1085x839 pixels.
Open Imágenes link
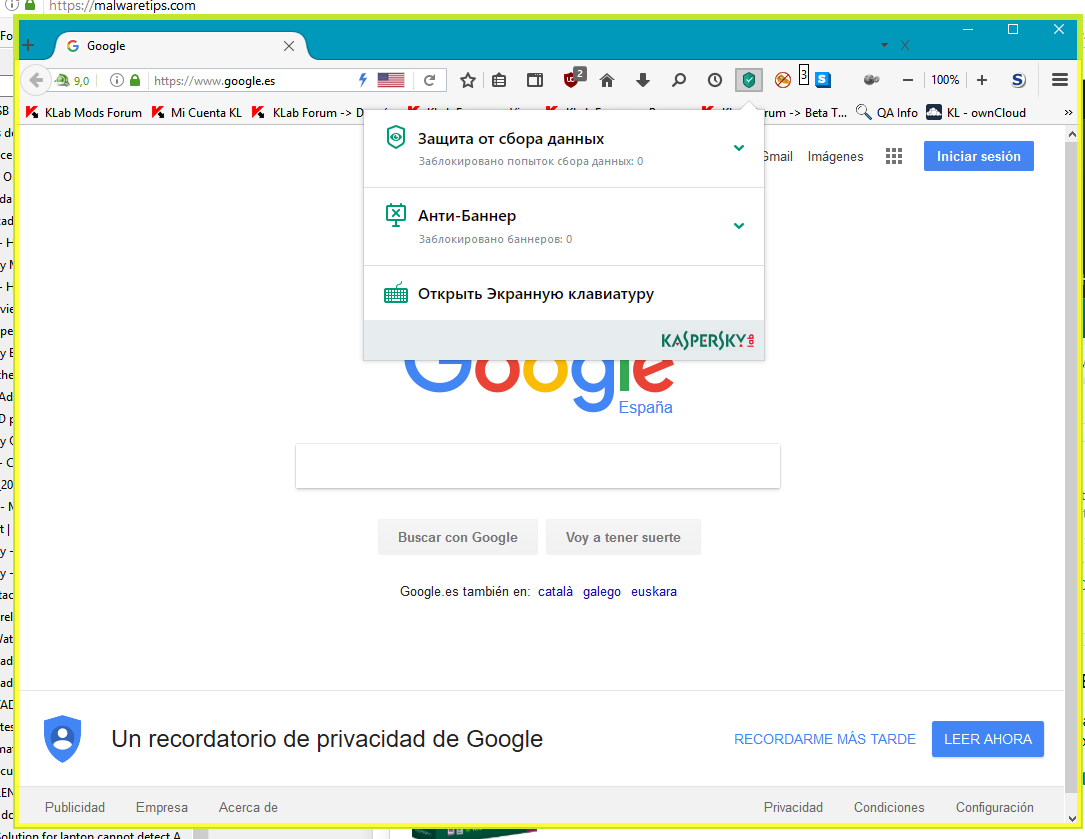pyautogui.click(x=835, y=156)
